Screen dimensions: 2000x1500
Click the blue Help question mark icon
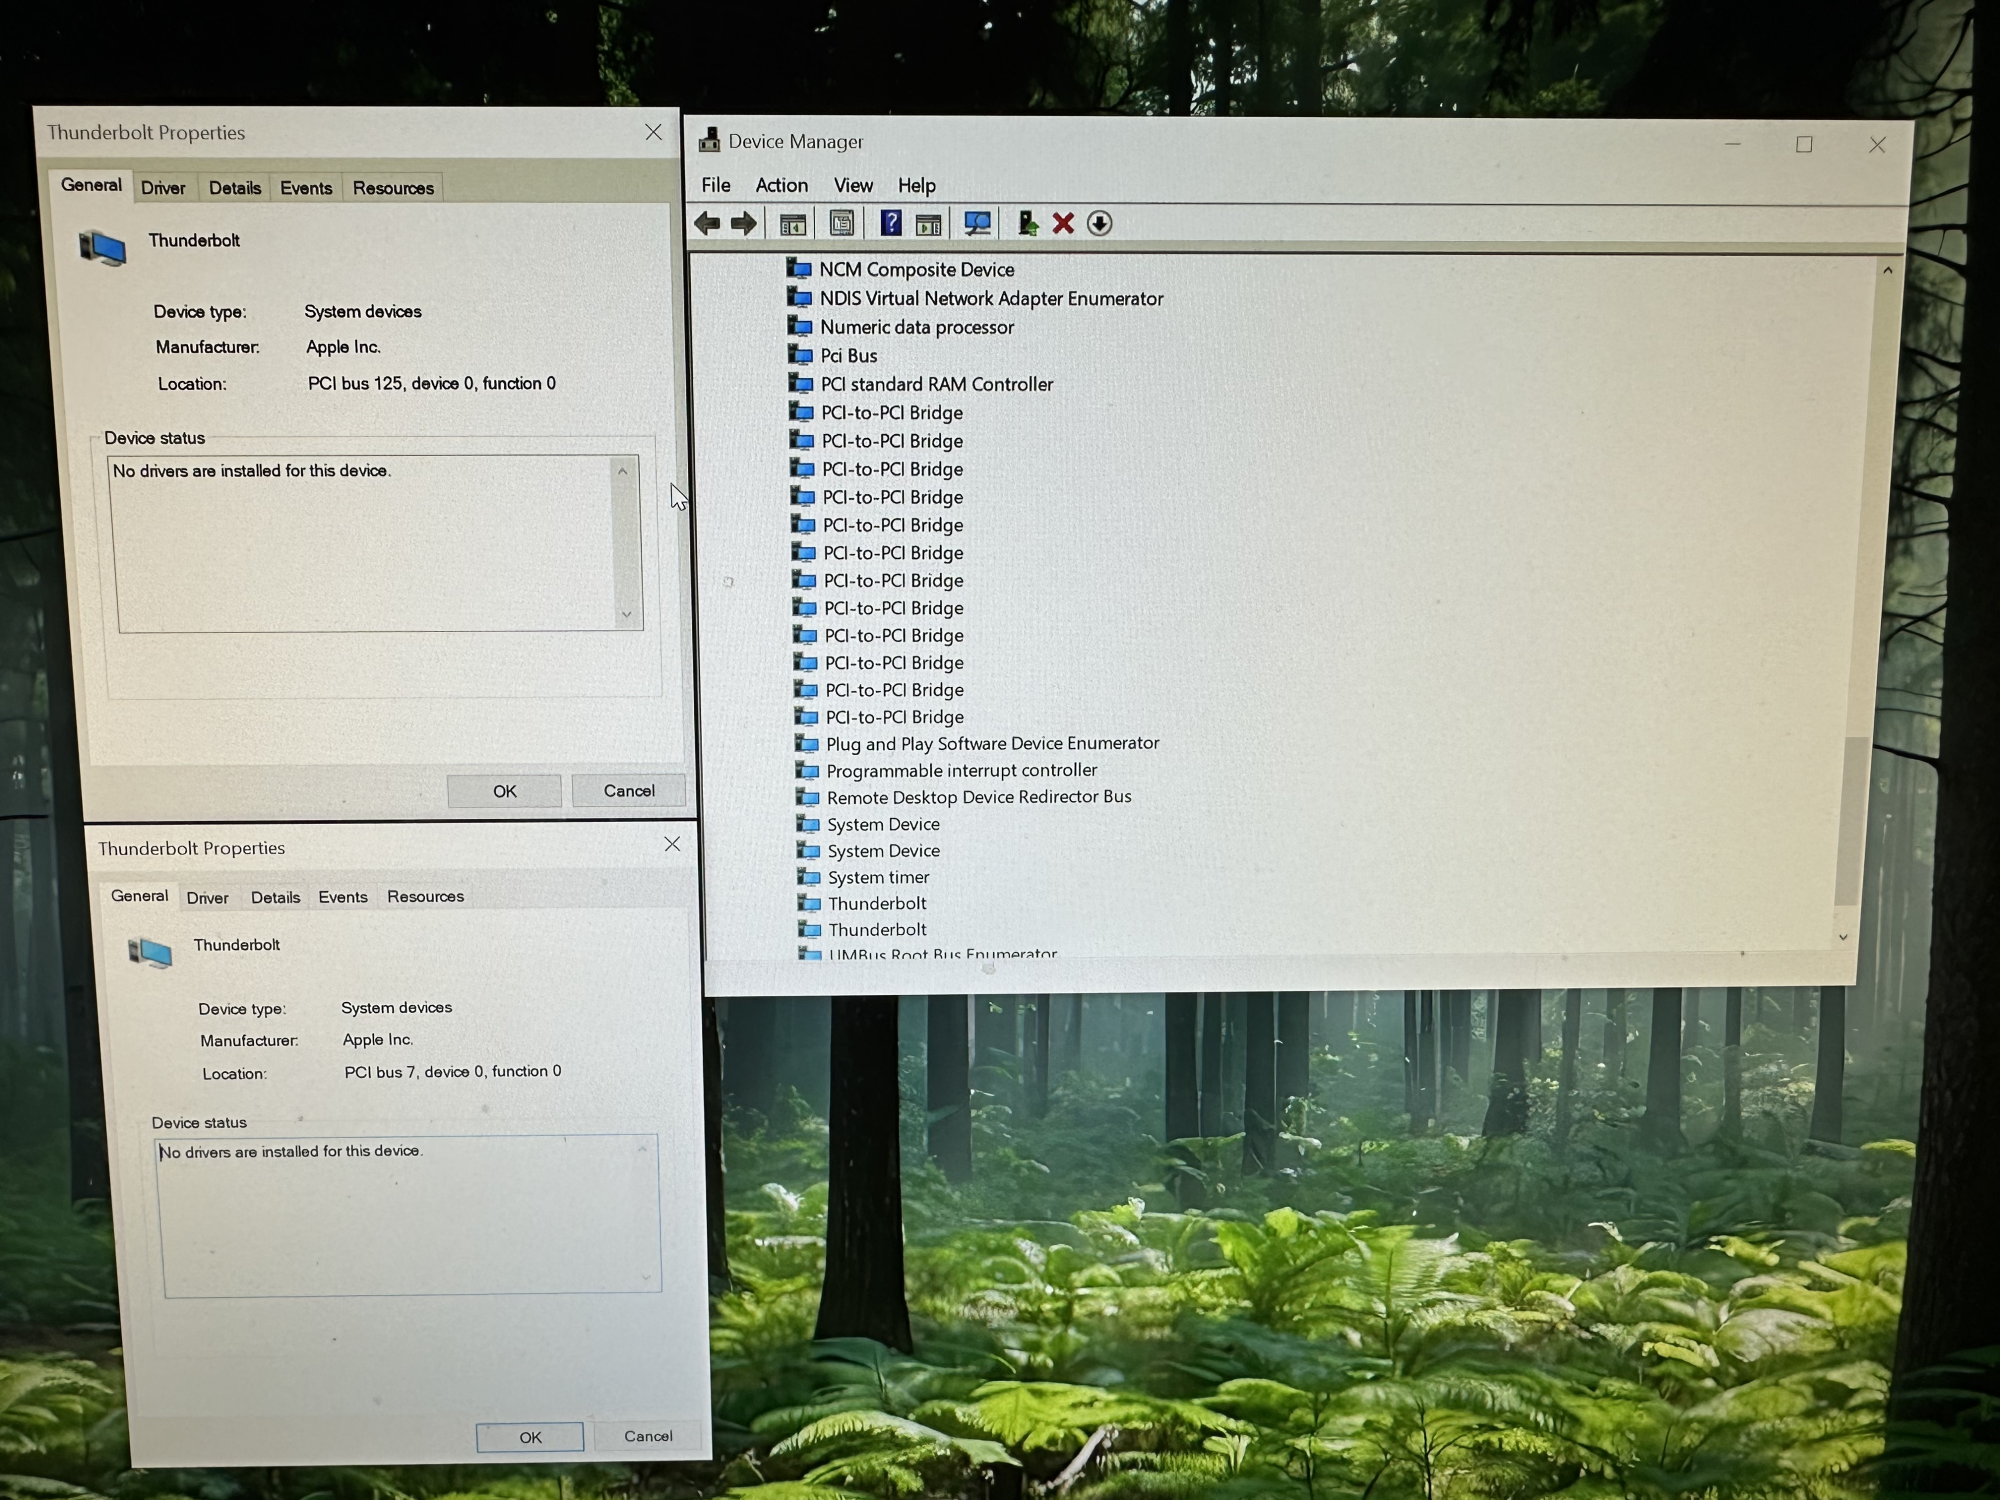(890, 223)
